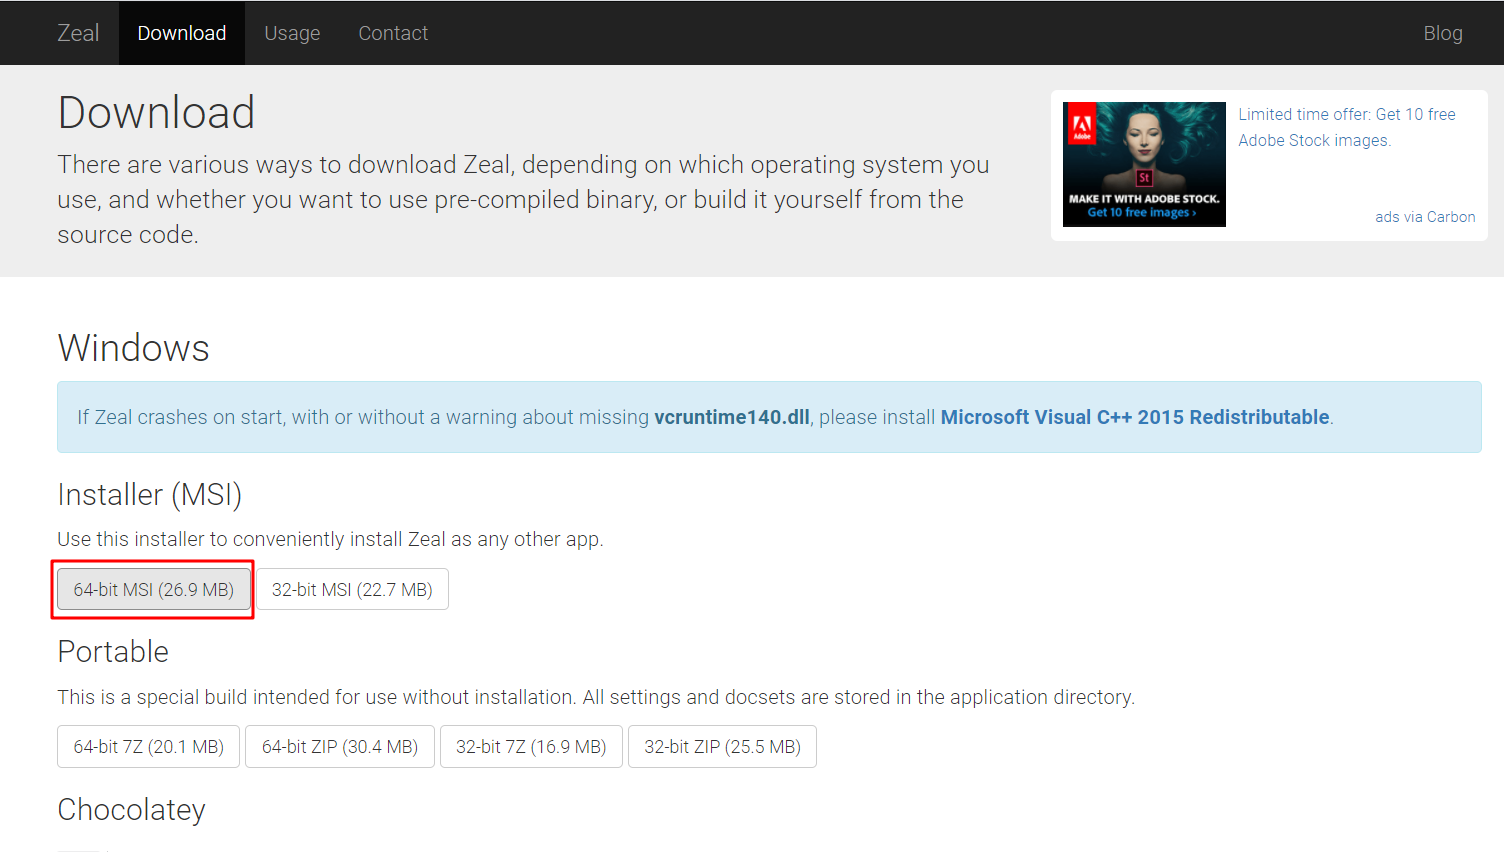
Task: Download the 32-bit 7Z (16.9 MB) portable
Action: click(x=531, y=747)
